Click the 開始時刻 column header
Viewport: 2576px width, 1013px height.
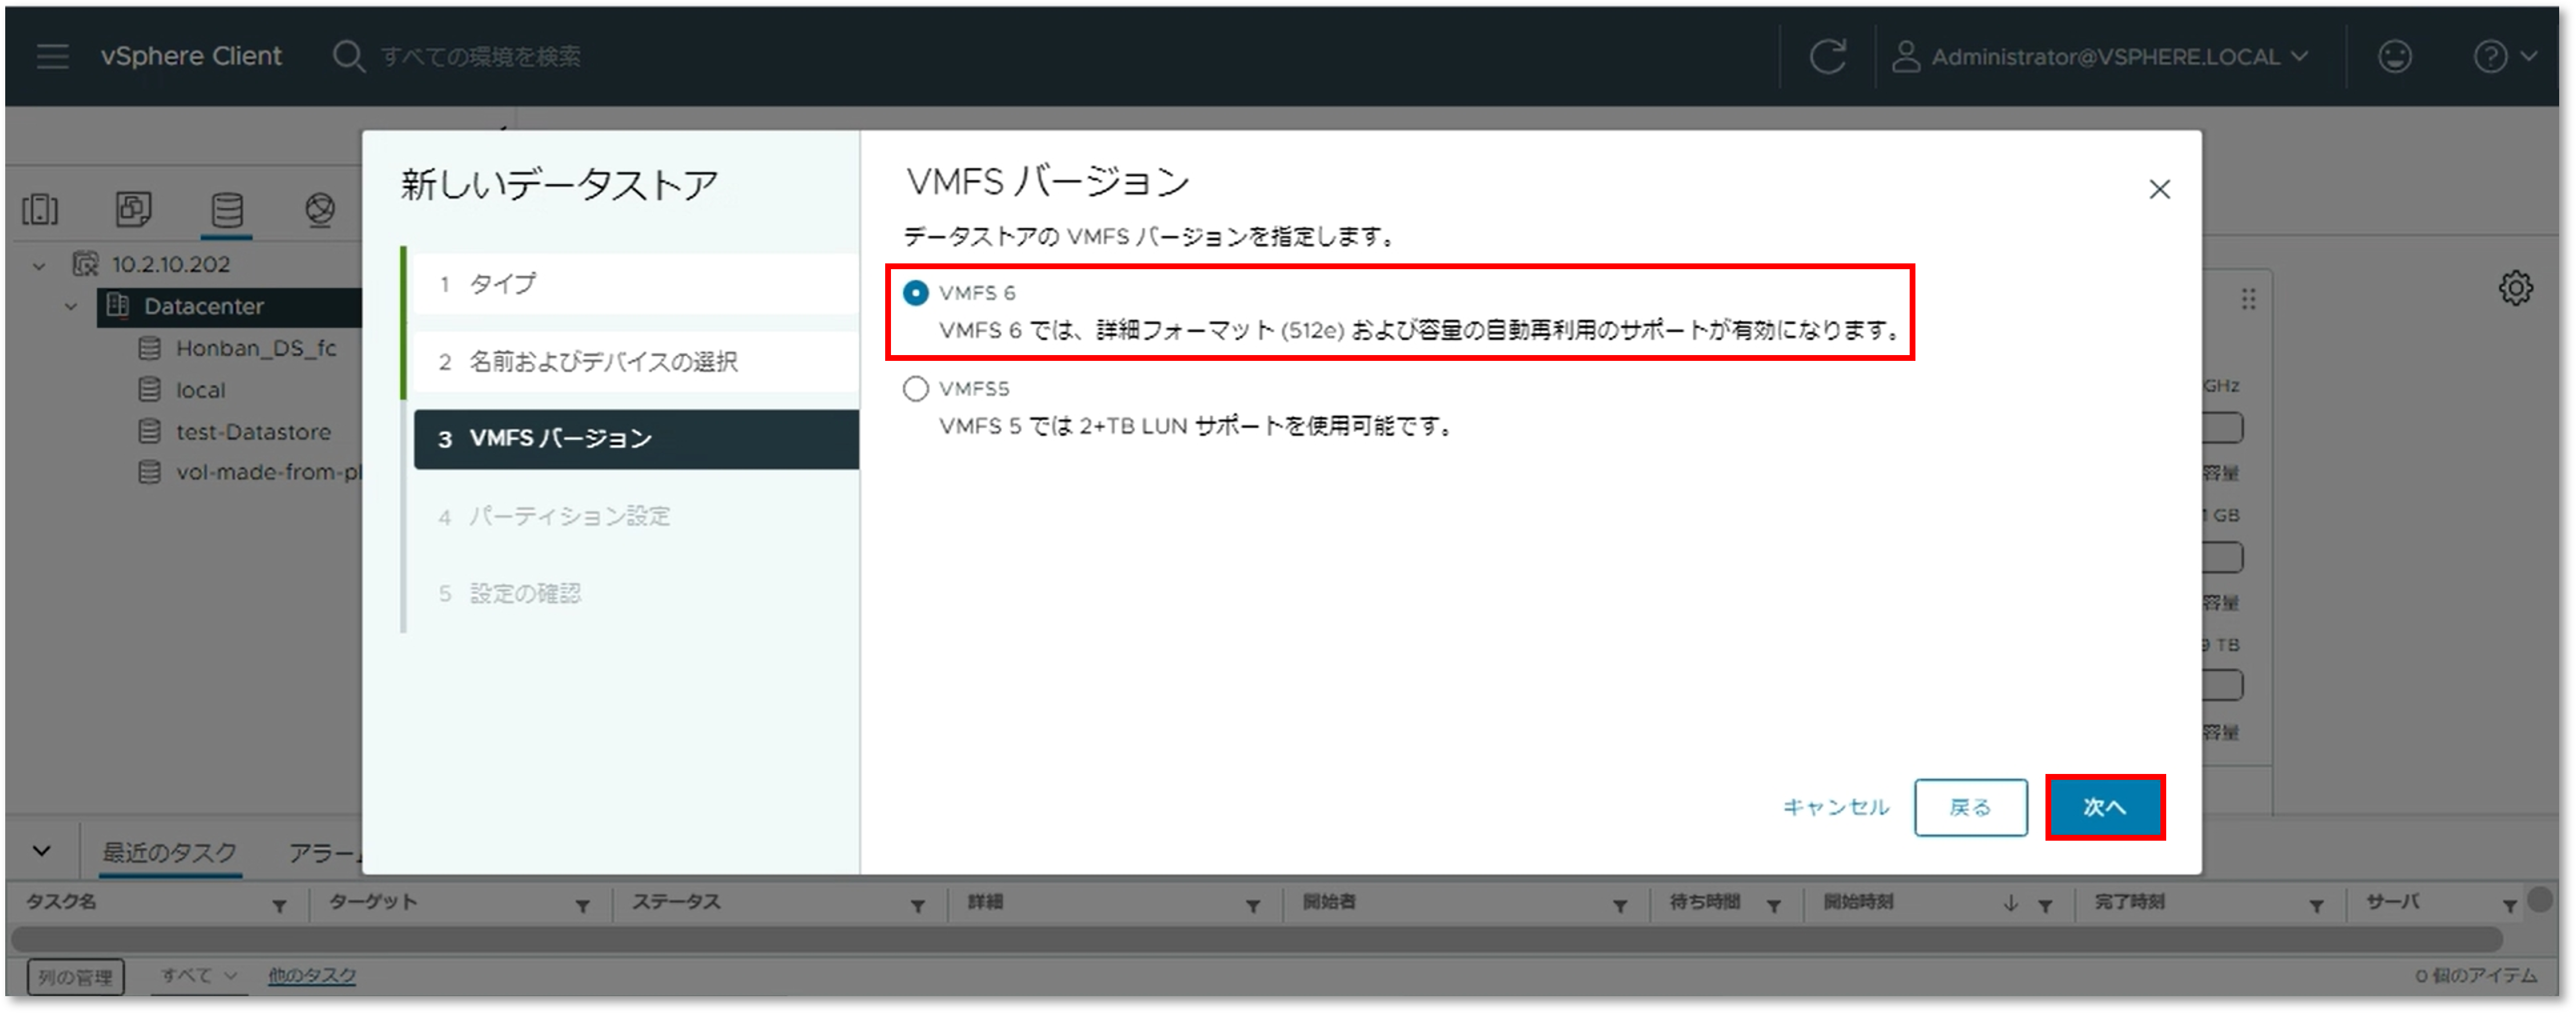click(1858, 902)
